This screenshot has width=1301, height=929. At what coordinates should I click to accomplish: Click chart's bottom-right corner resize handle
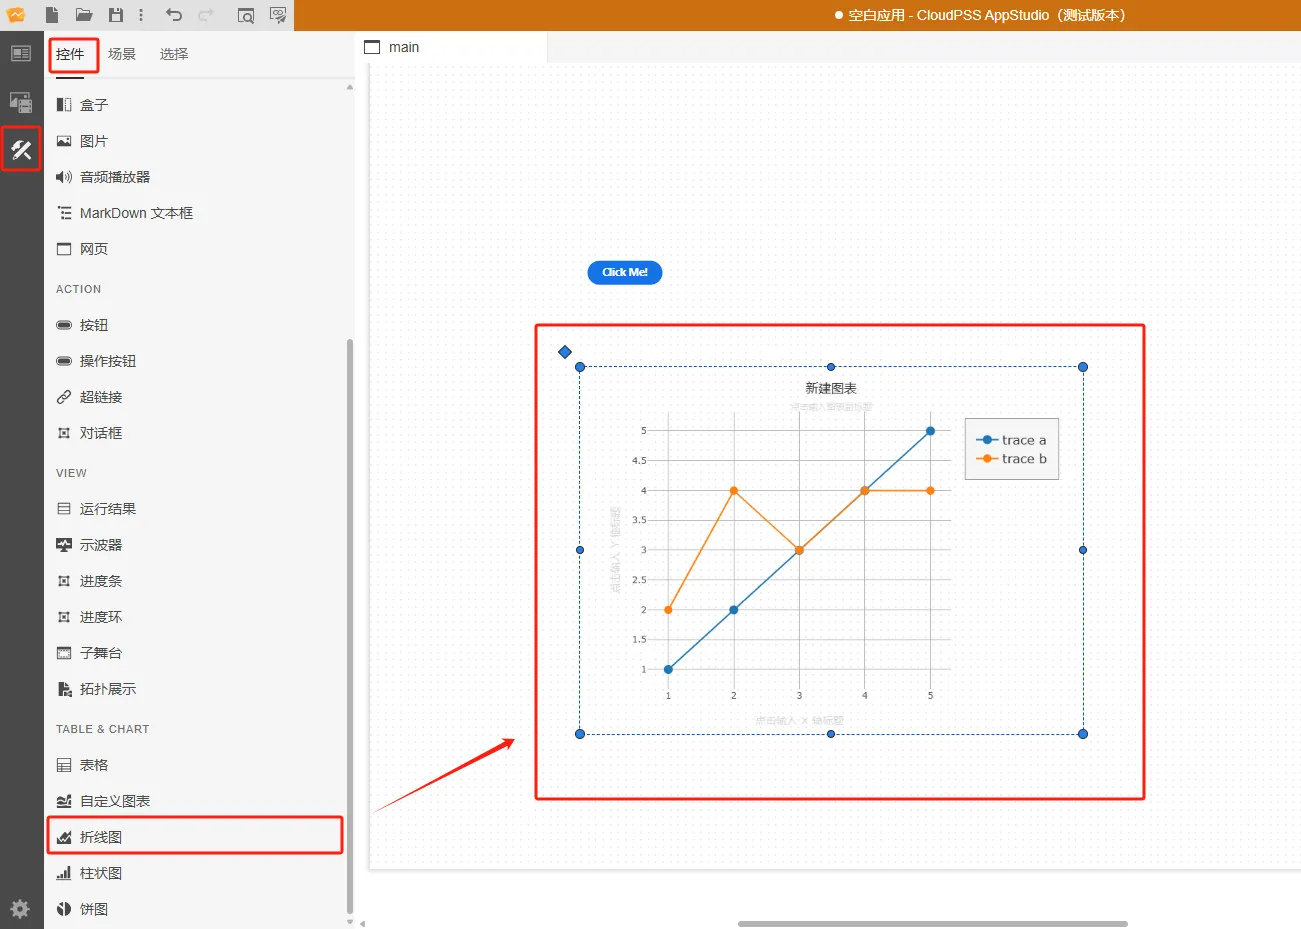(1083, 734)
